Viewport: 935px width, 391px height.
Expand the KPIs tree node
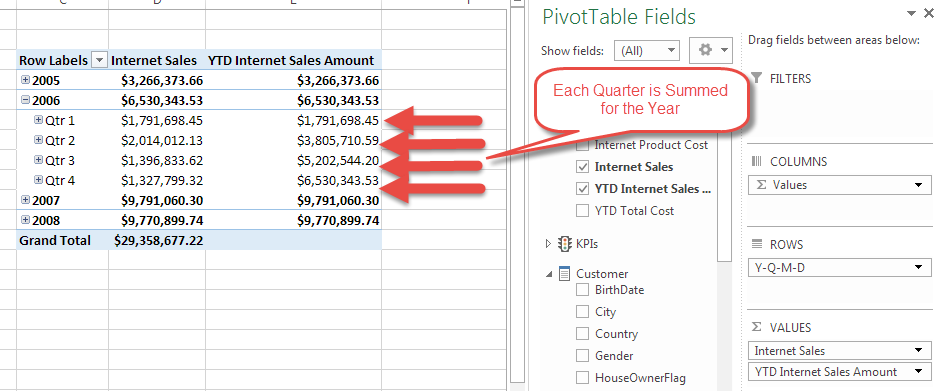[549, 243]
